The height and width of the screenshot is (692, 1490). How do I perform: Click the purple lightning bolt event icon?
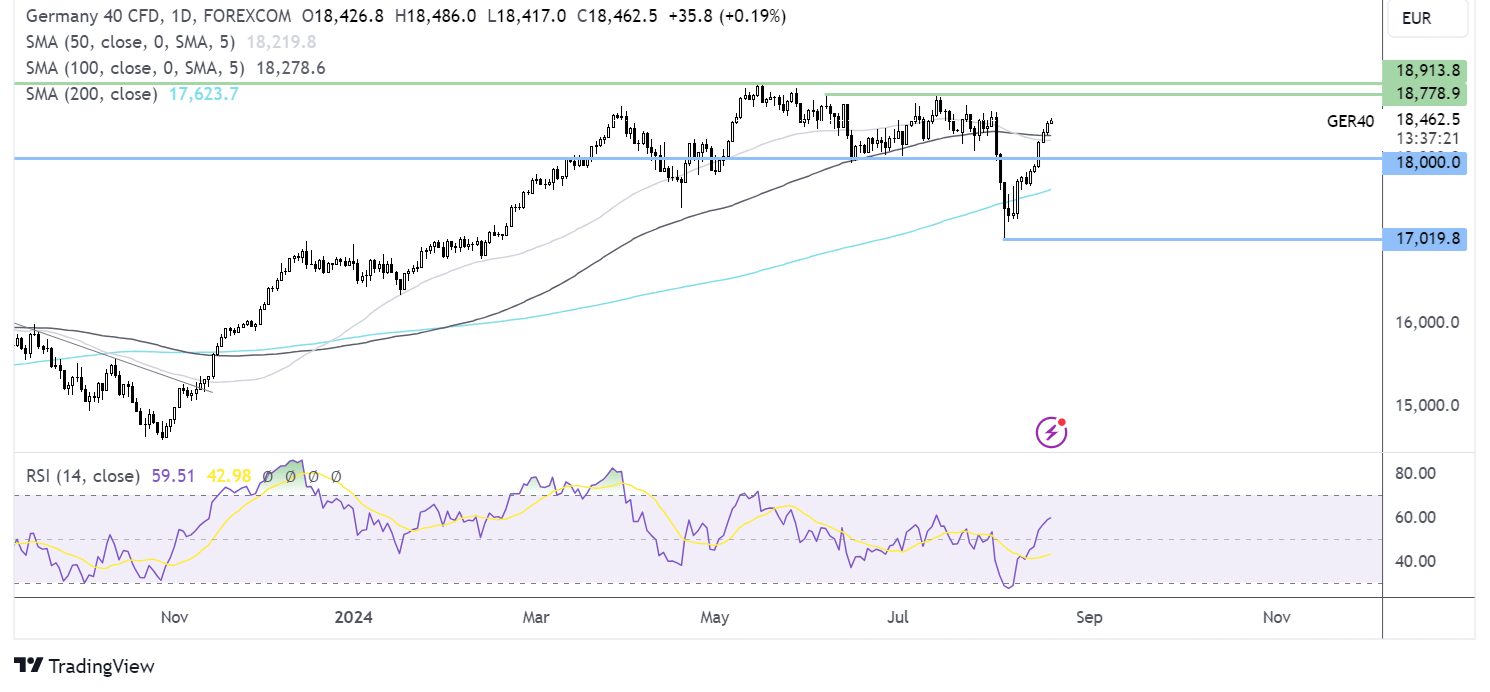[1051, 432]
